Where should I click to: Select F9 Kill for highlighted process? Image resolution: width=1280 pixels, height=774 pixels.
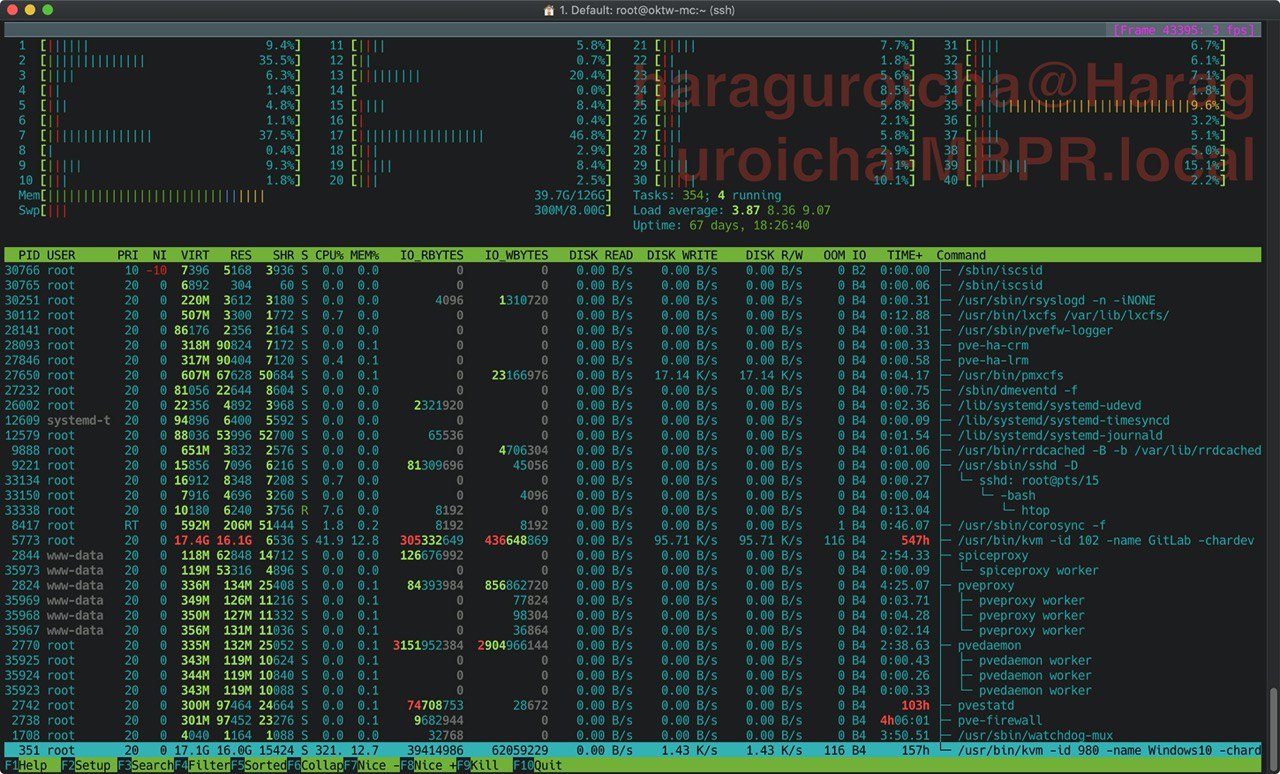tap(478, 765)
